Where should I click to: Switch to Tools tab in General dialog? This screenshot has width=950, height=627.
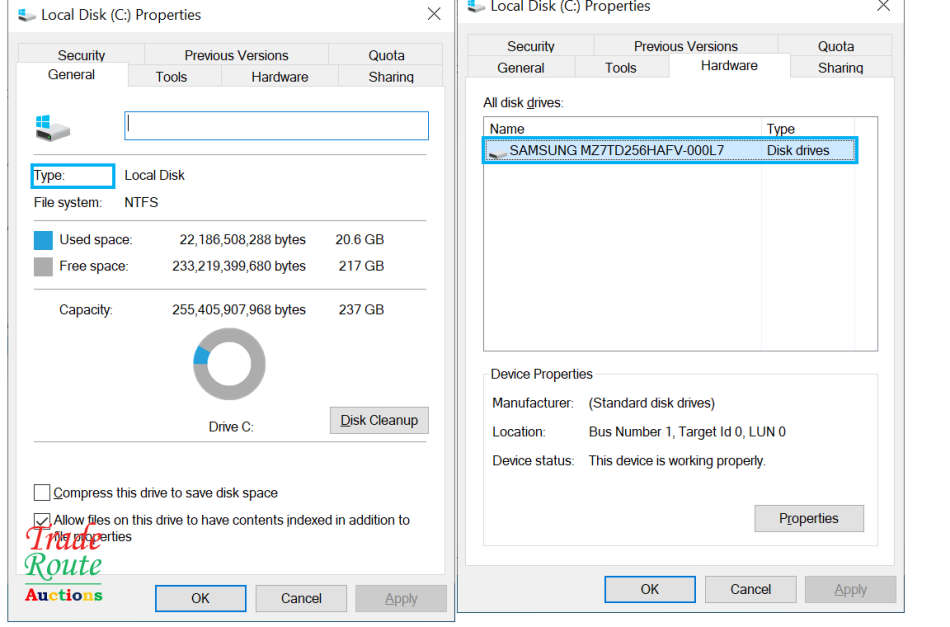[171, 77]
